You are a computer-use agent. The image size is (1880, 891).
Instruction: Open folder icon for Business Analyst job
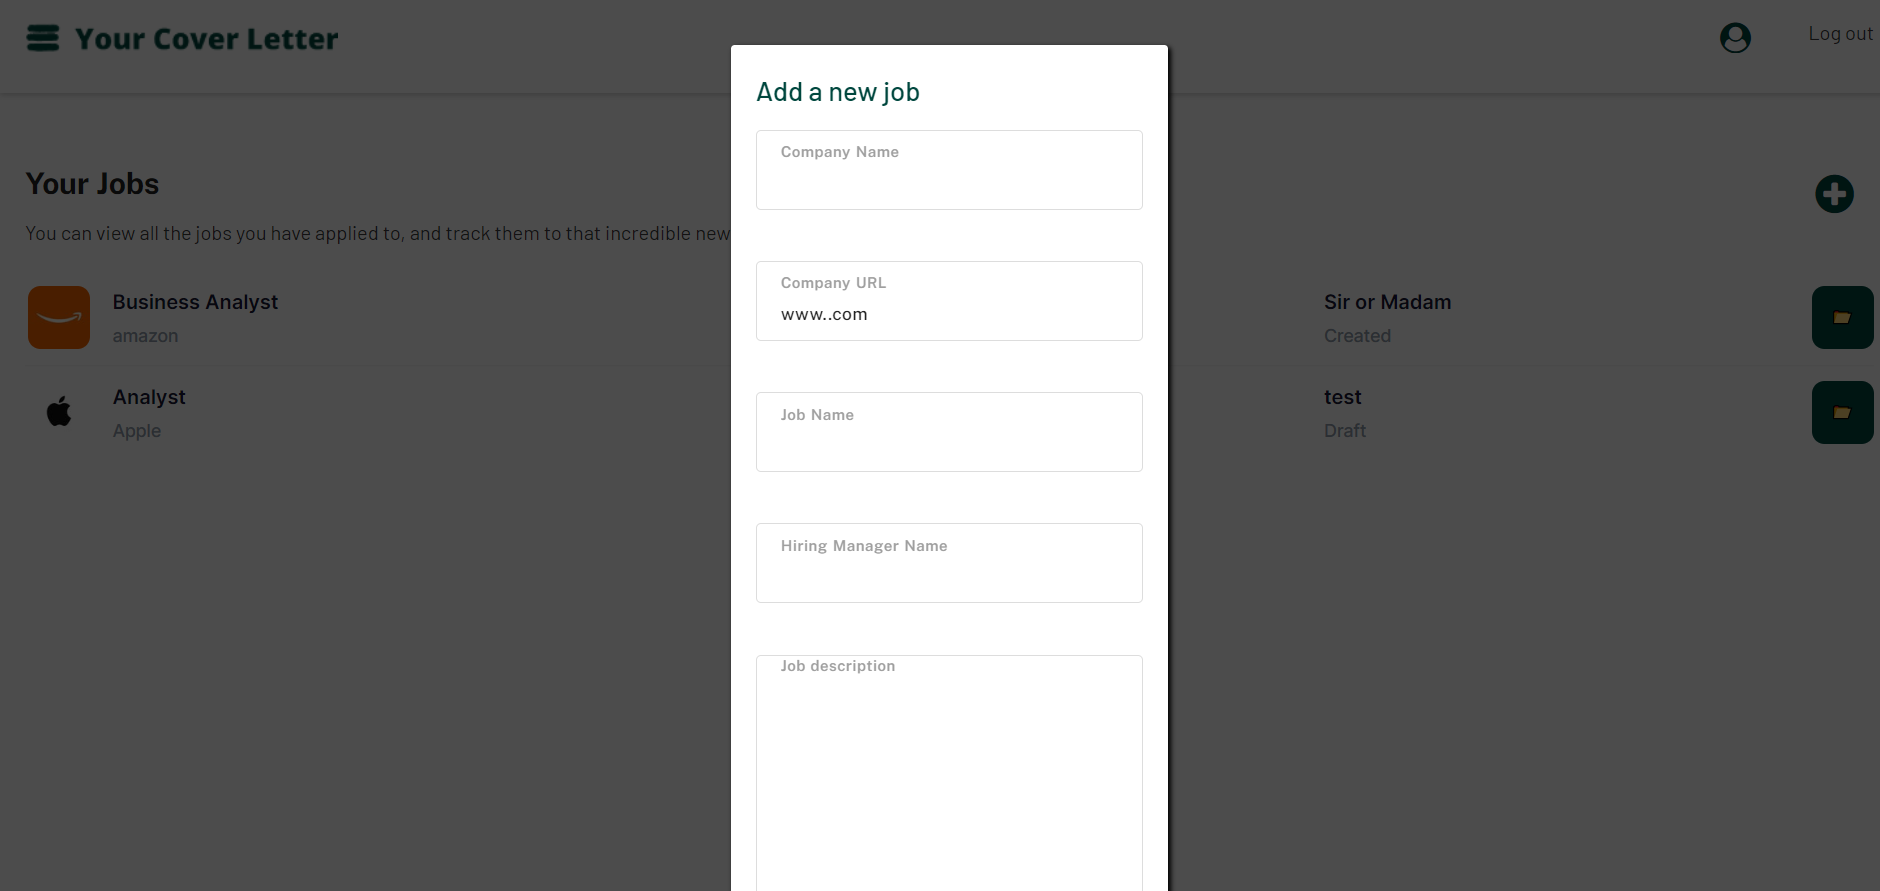[1842, 318]
